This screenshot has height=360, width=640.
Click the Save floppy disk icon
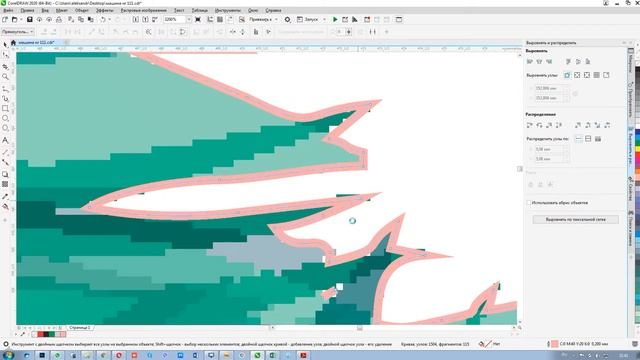[29, 19]
